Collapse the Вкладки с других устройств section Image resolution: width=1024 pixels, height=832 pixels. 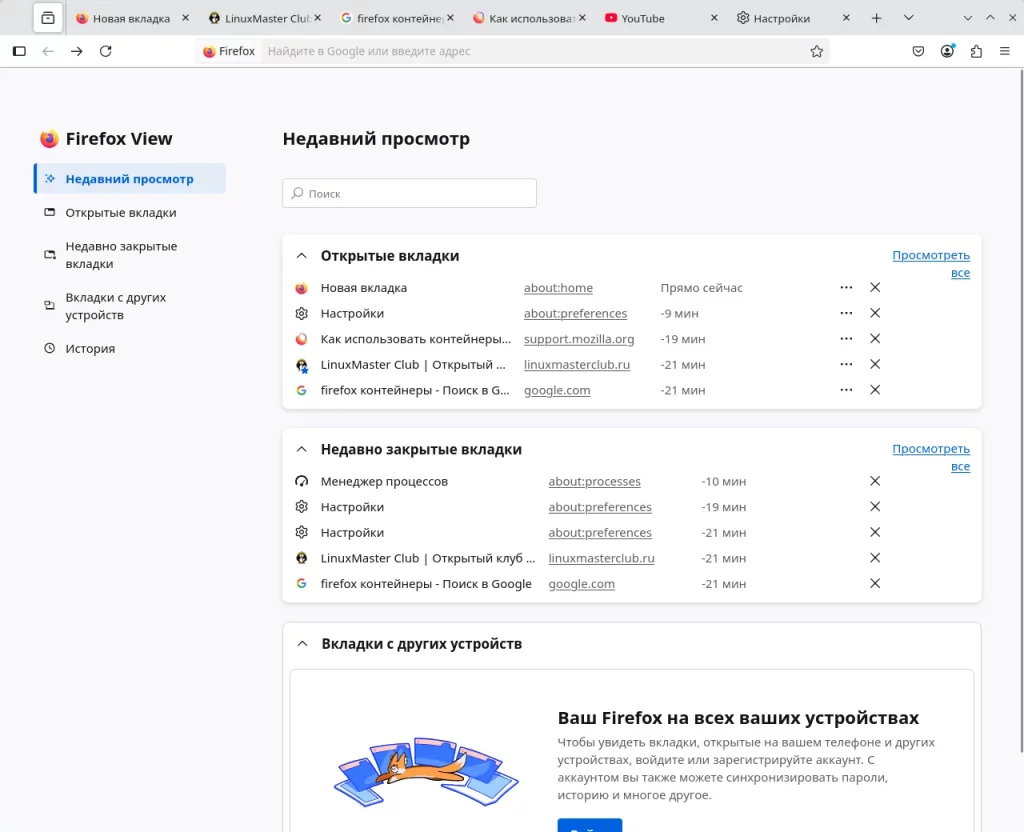coord(302,644)
